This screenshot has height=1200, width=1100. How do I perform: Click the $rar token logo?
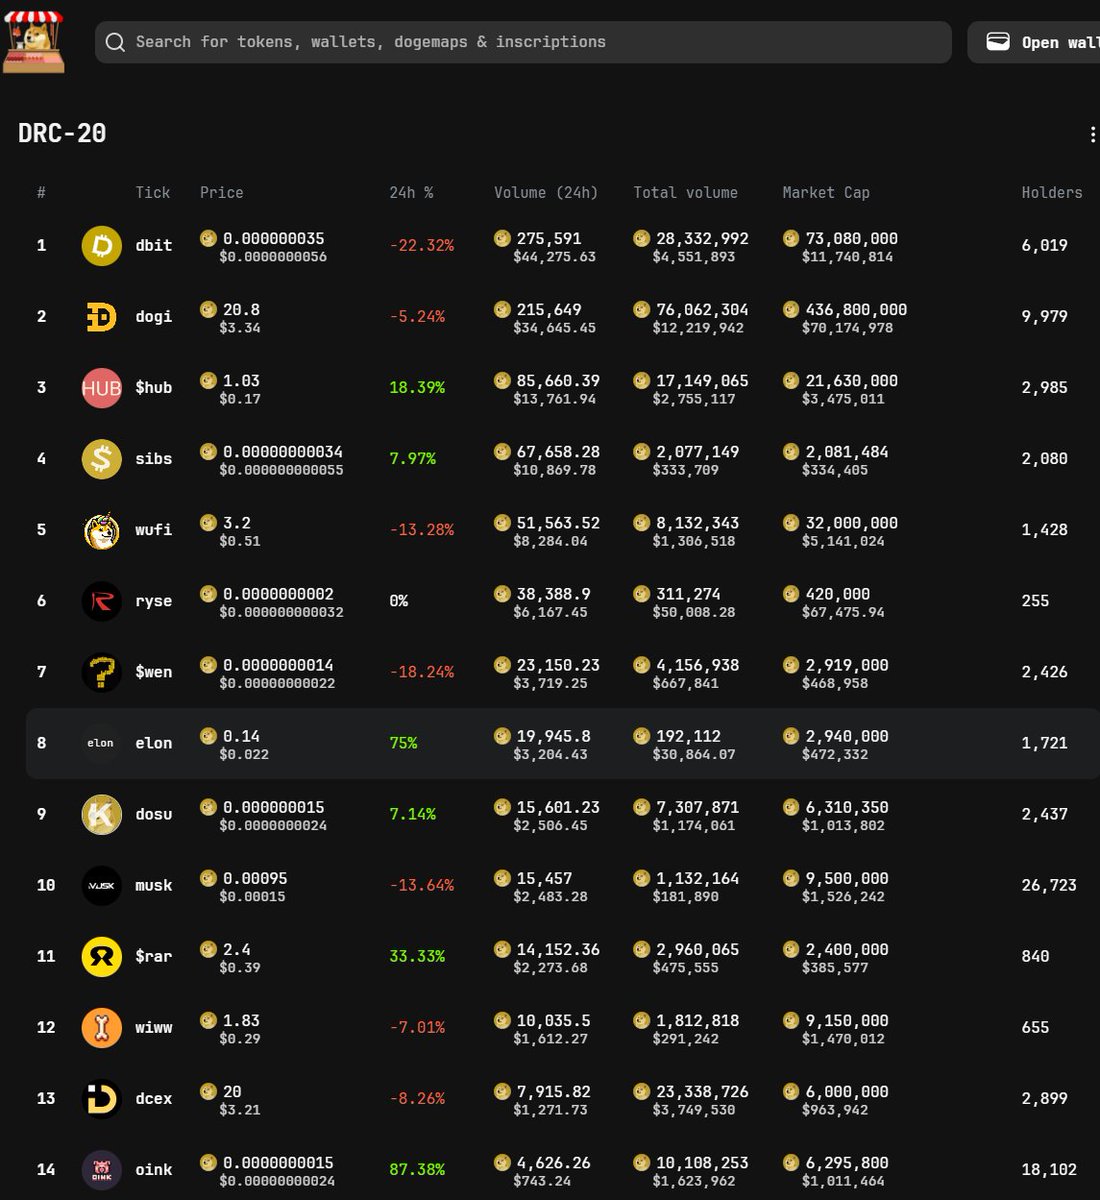pos(101,956)
